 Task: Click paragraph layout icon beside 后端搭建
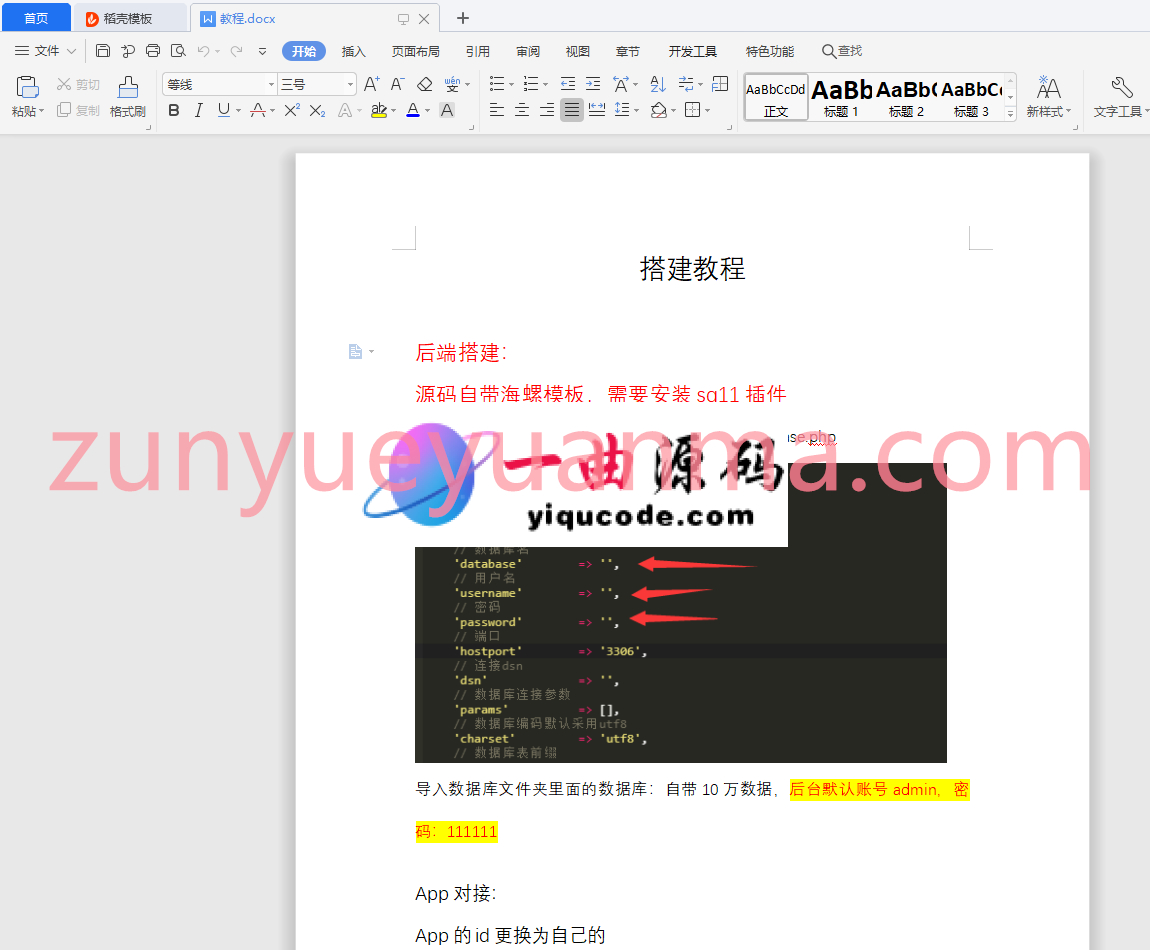point(356,351)
